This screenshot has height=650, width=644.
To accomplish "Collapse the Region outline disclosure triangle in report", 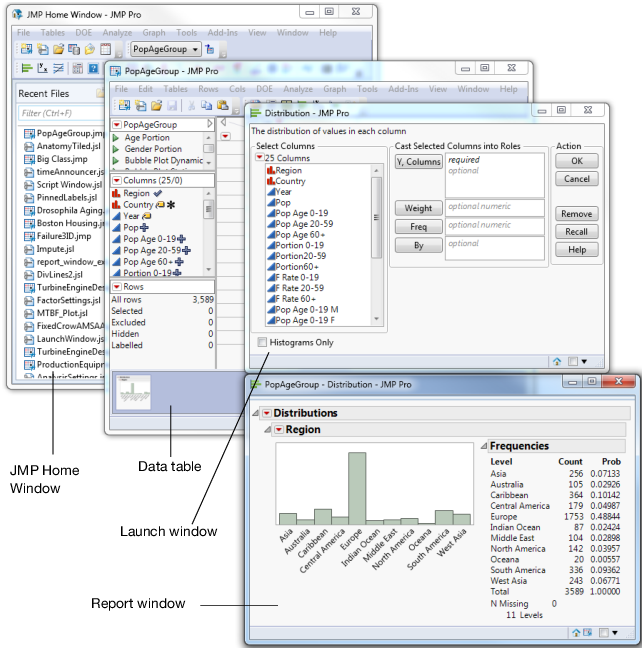I will pyautogui.click(x=268, y=430).
